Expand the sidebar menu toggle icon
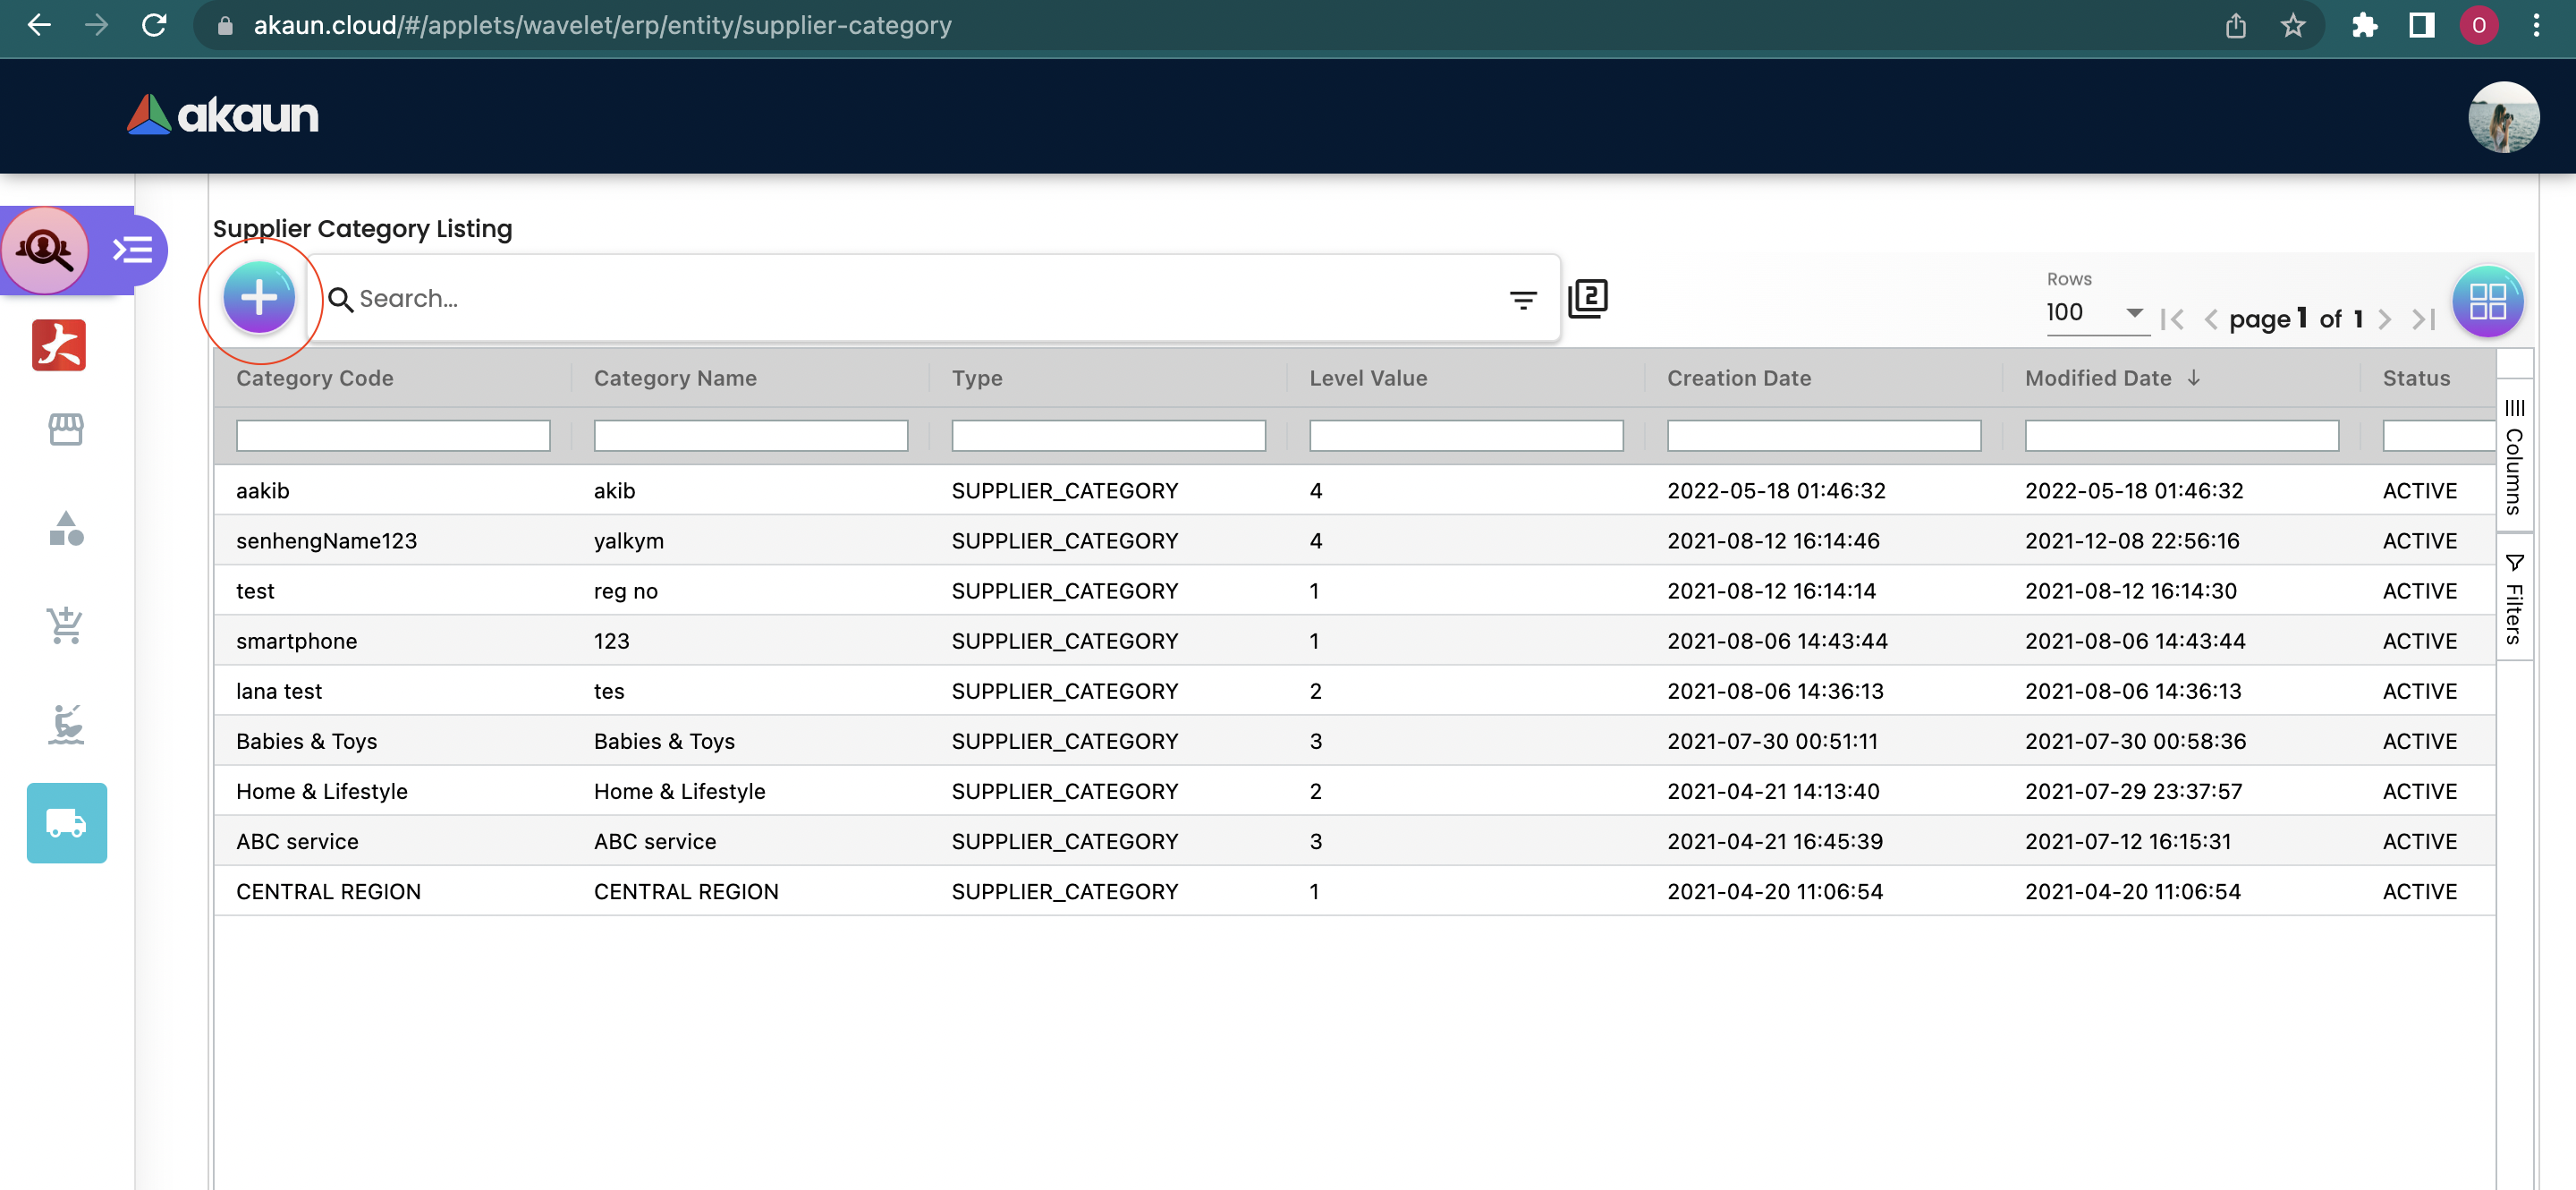The width and height of the screenshot is (2576, 1190). point(133,250)
